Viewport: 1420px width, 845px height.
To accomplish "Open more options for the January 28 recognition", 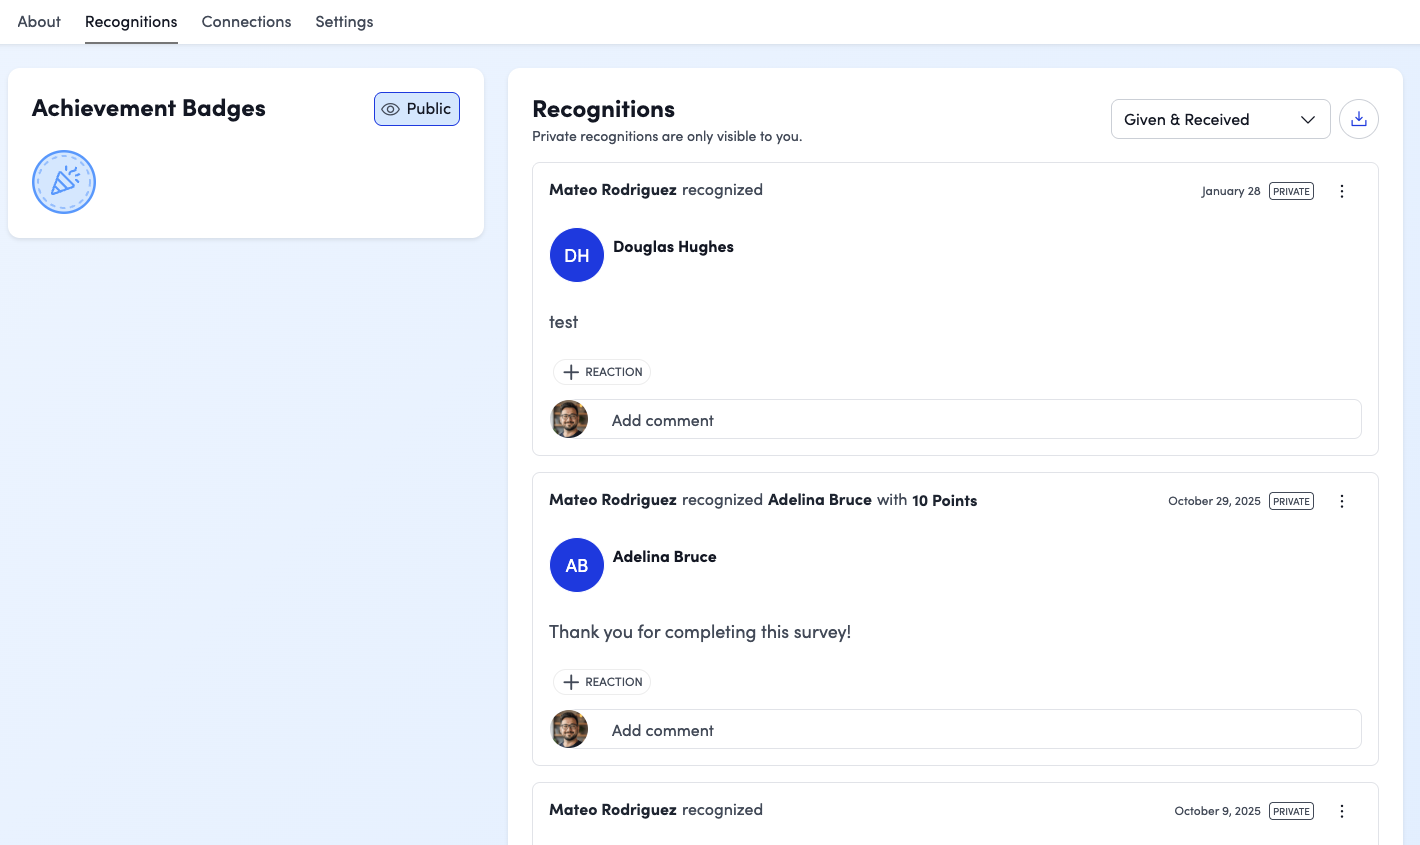I will pyautogui.click(x=1342, y=191).
